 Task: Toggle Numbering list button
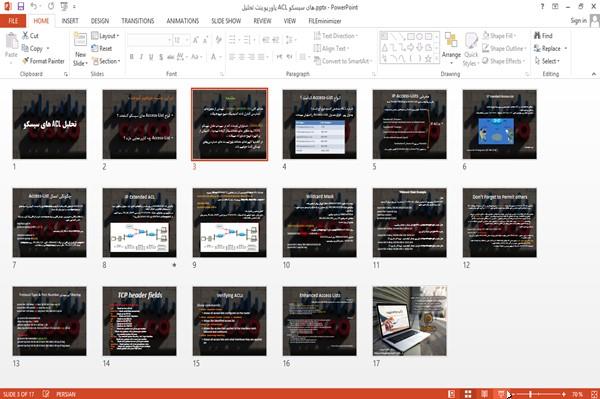click(248, 40)
